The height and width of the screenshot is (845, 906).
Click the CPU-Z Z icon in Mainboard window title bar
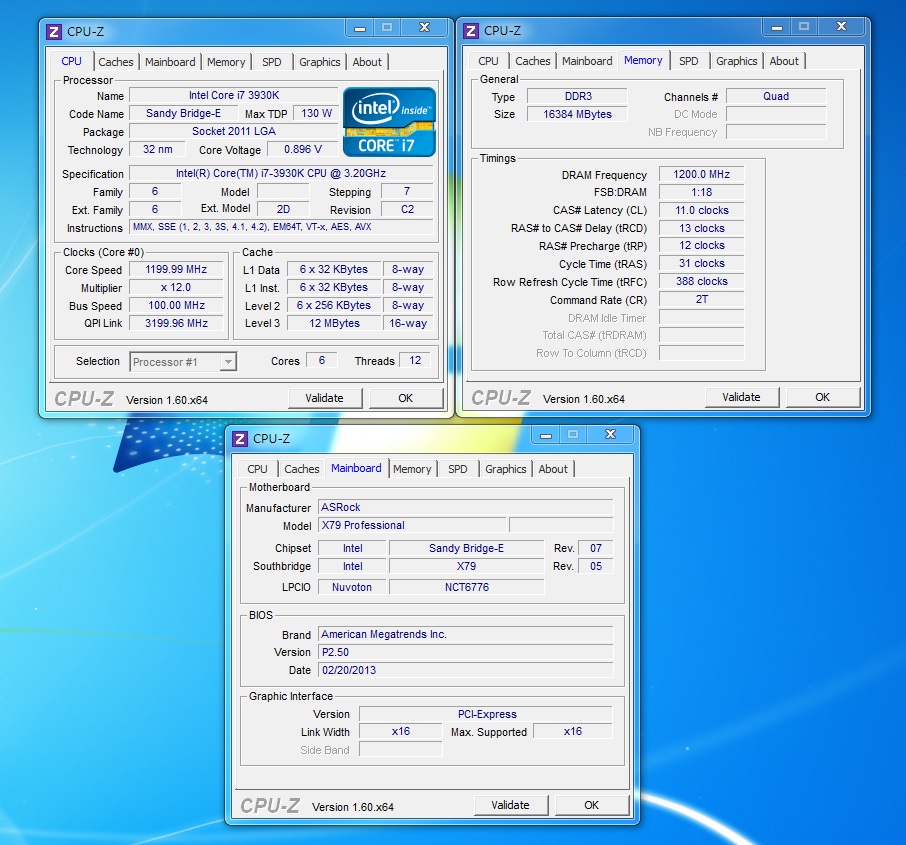click(x=240, y=439)
